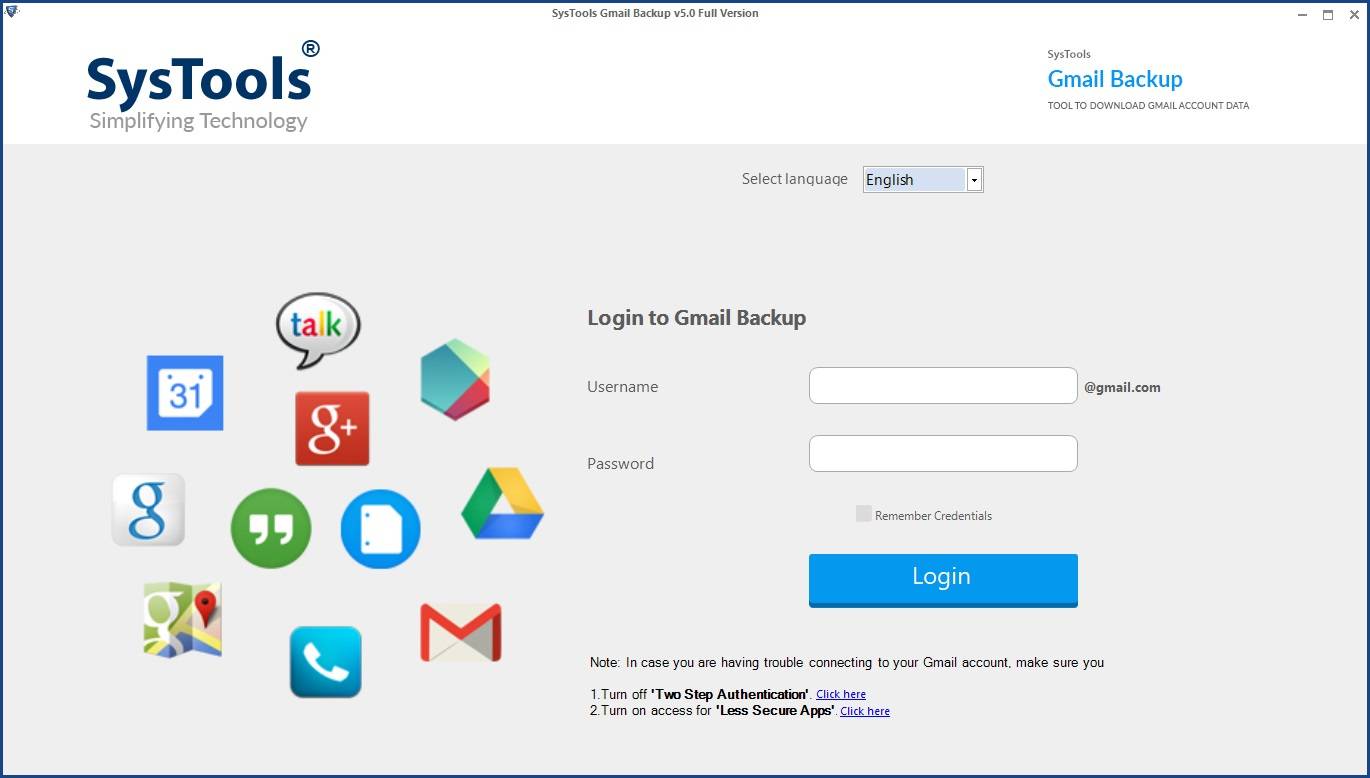The height and width of the screenshot is (778, 1370).
Task: Close the SysTools Gmail Backup window
Action: pos(1354,14)
